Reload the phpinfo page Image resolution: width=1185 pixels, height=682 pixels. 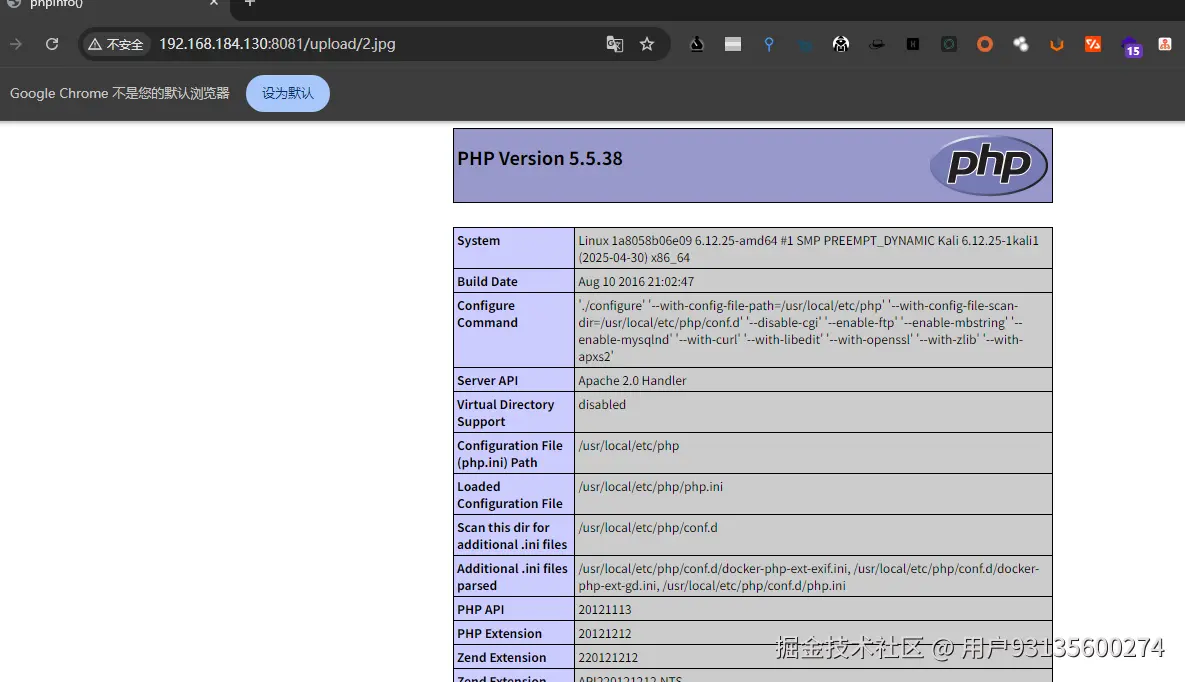point(51,44)
